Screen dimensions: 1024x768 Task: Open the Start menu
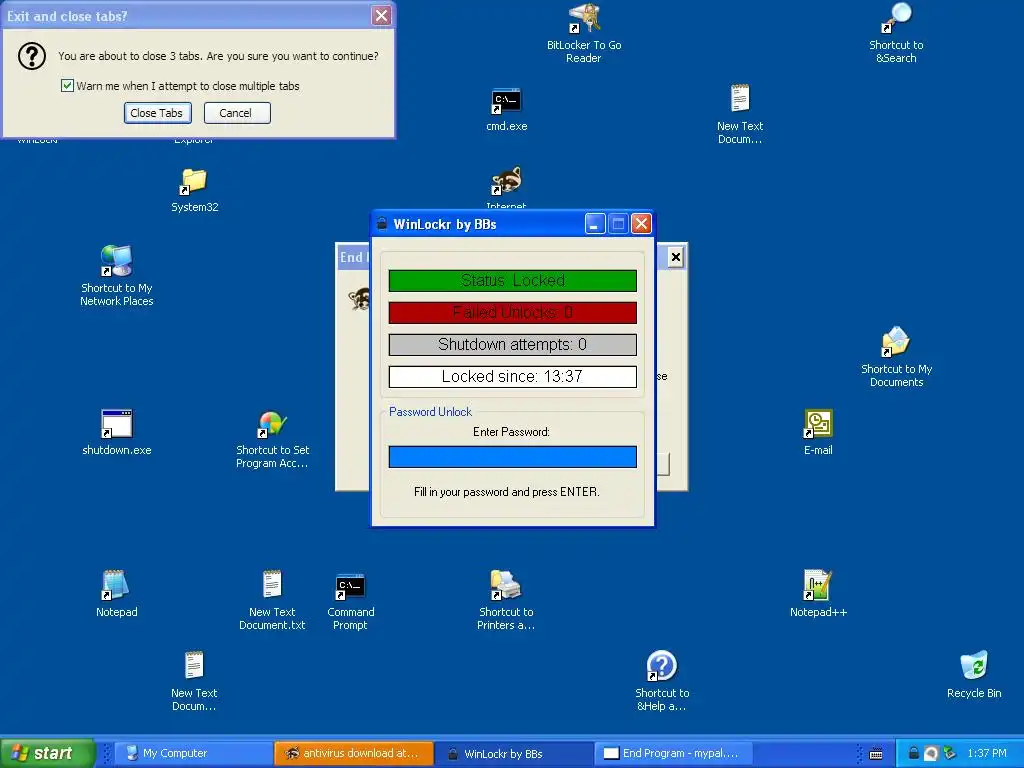click(47, 753)
